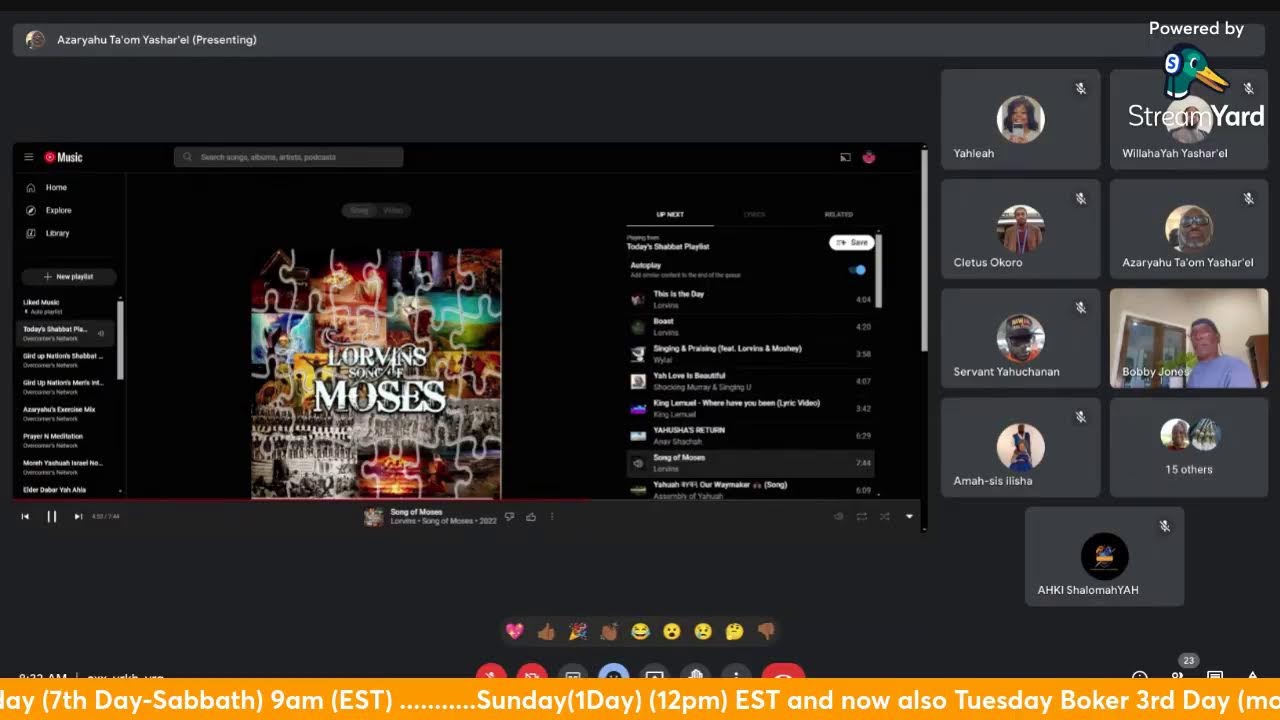This screenshot has width=1280, height=720.
Task: Save the queue with the Save button
Action: 852,242
